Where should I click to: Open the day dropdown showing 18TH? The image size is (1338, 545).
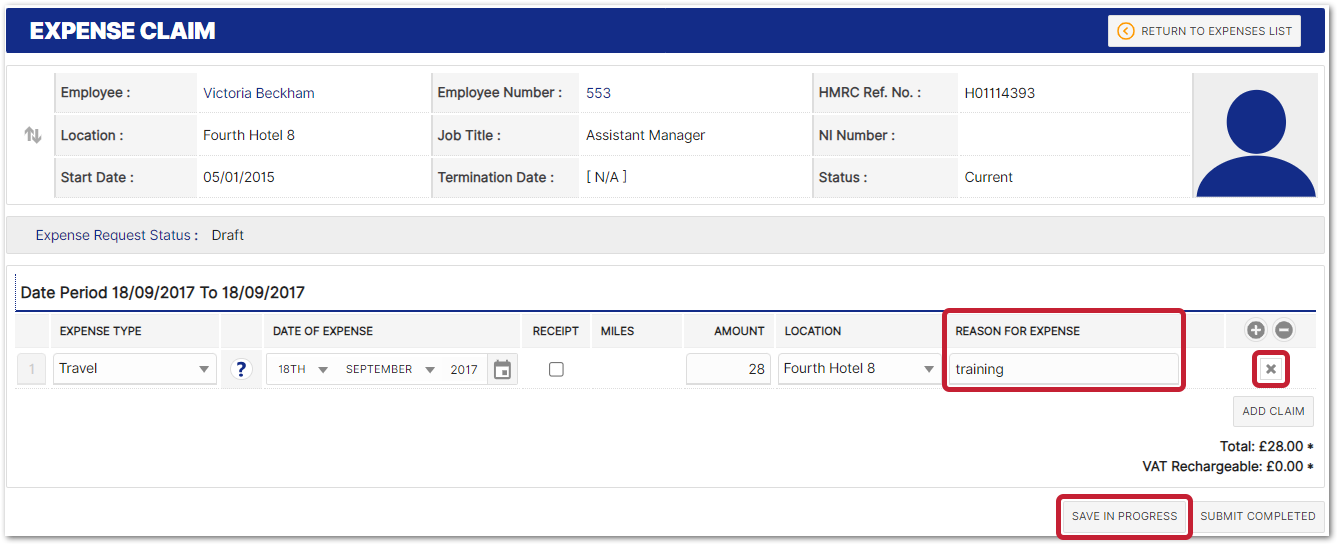(303, 369)
